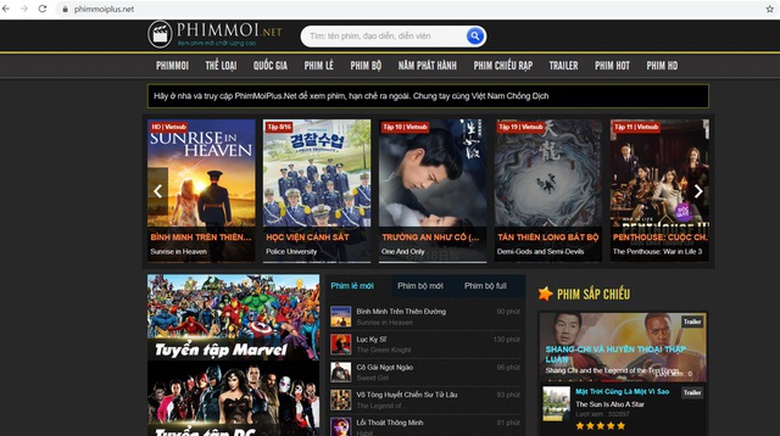The width and height of the screenshot is (780, 436).
Task: Click The Green Knight small thumbnail icon
Action: pyautogui.click(x=341, y=344)
